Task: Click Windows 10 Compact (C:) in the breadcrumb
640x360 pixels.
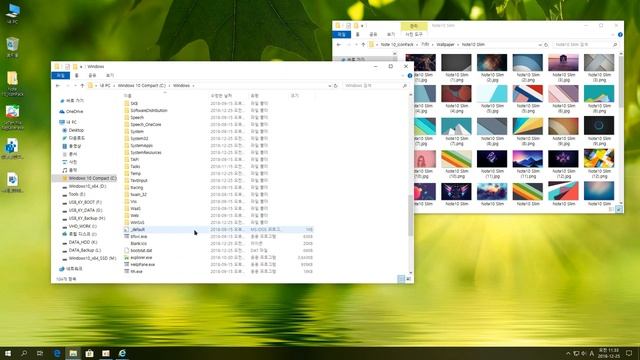Action: click(142, 86)
